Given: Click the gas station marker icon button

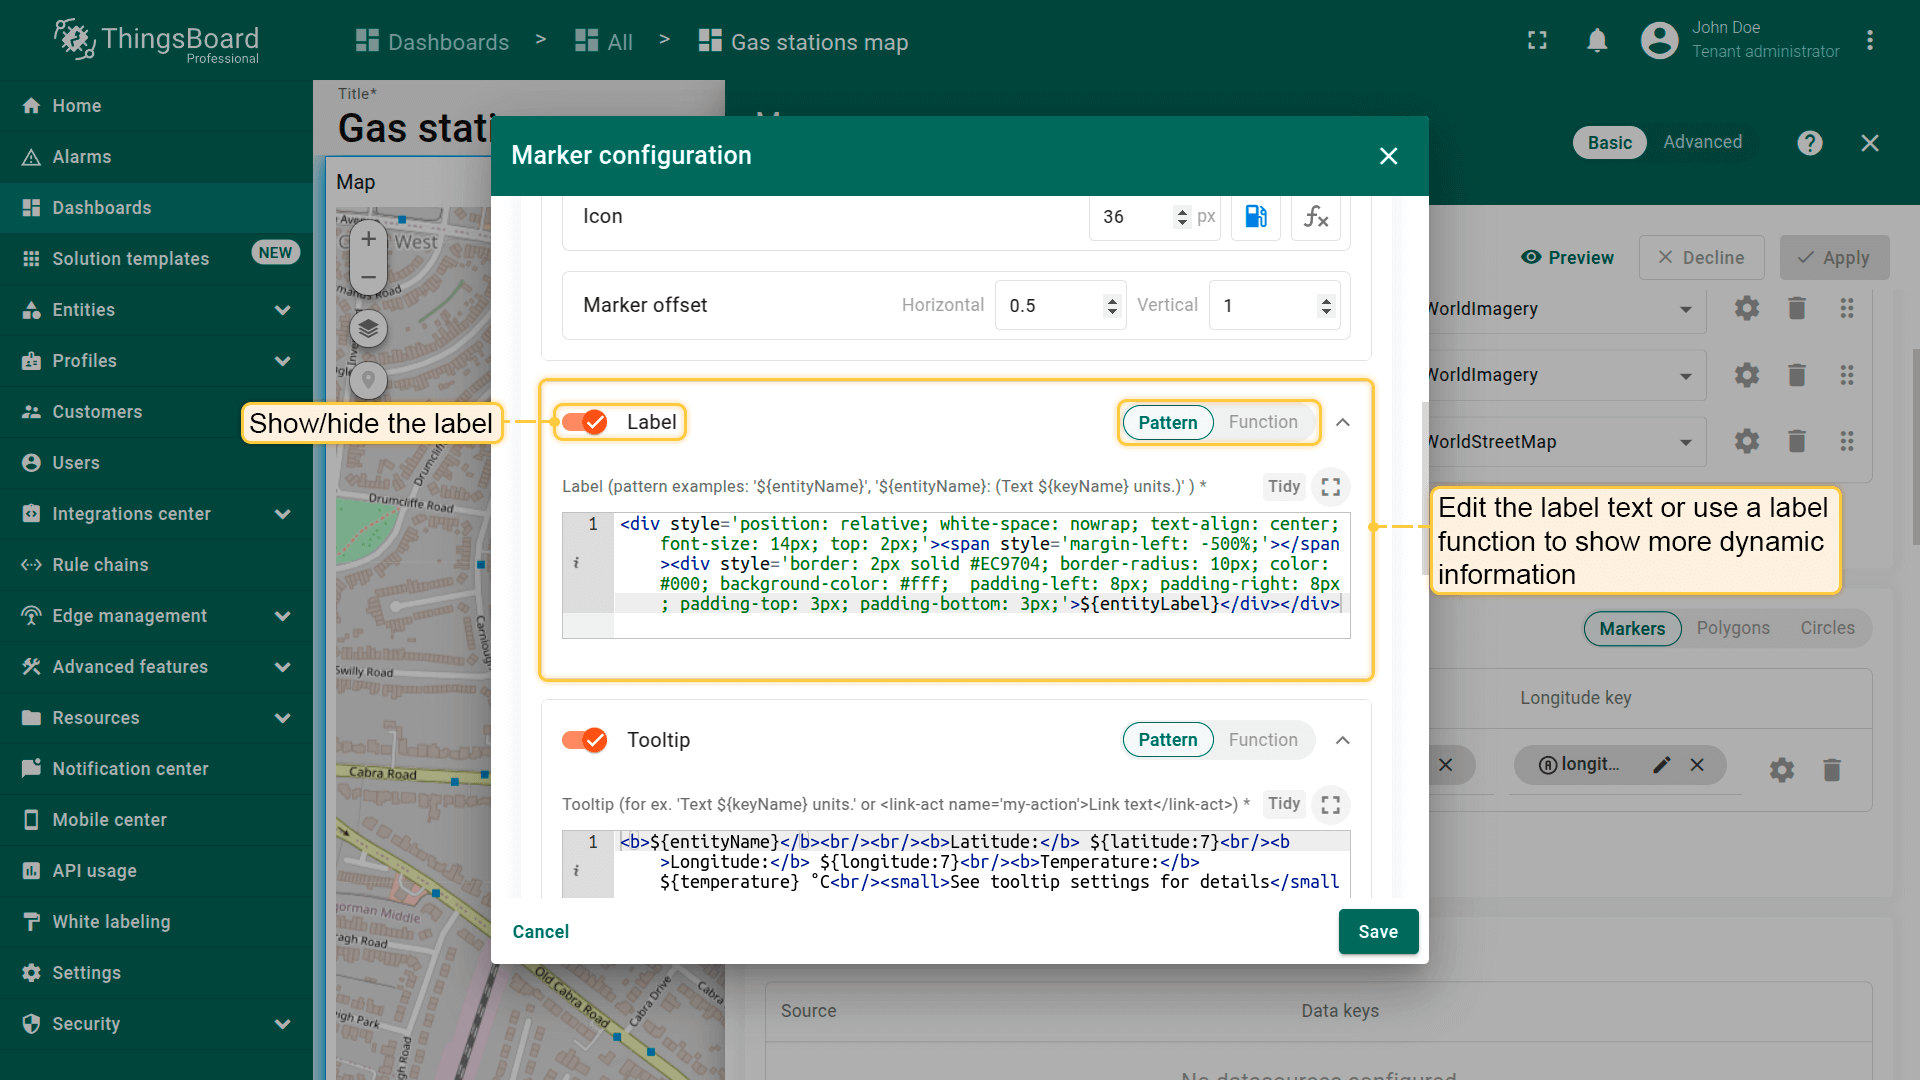Looking at the screenshot, I should [1255, 217].
